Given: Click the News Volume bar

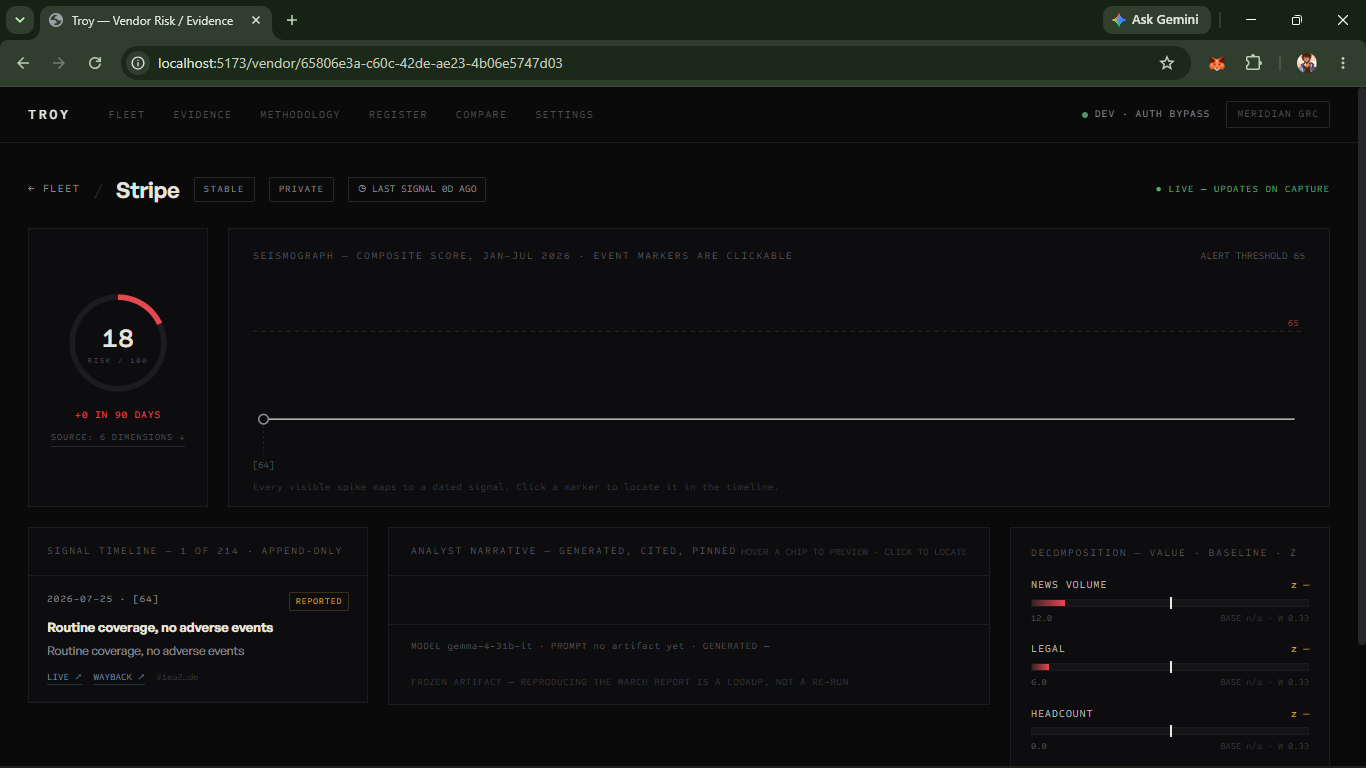Looking at the screenshot, I should pos(1170,603).
